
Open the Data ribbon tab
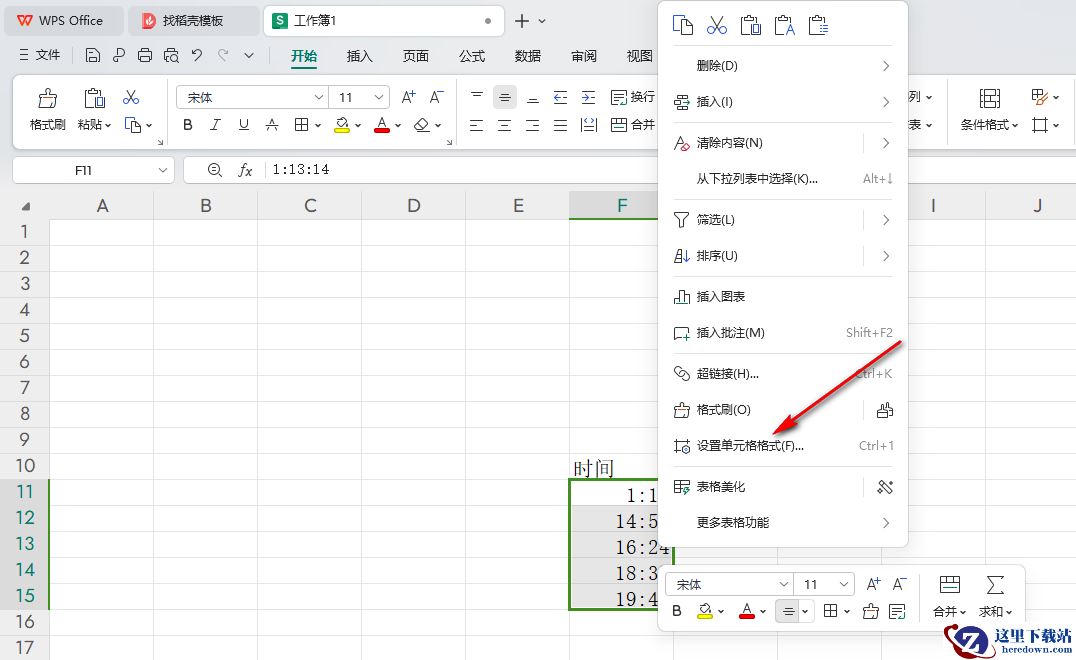click(528, 56)
